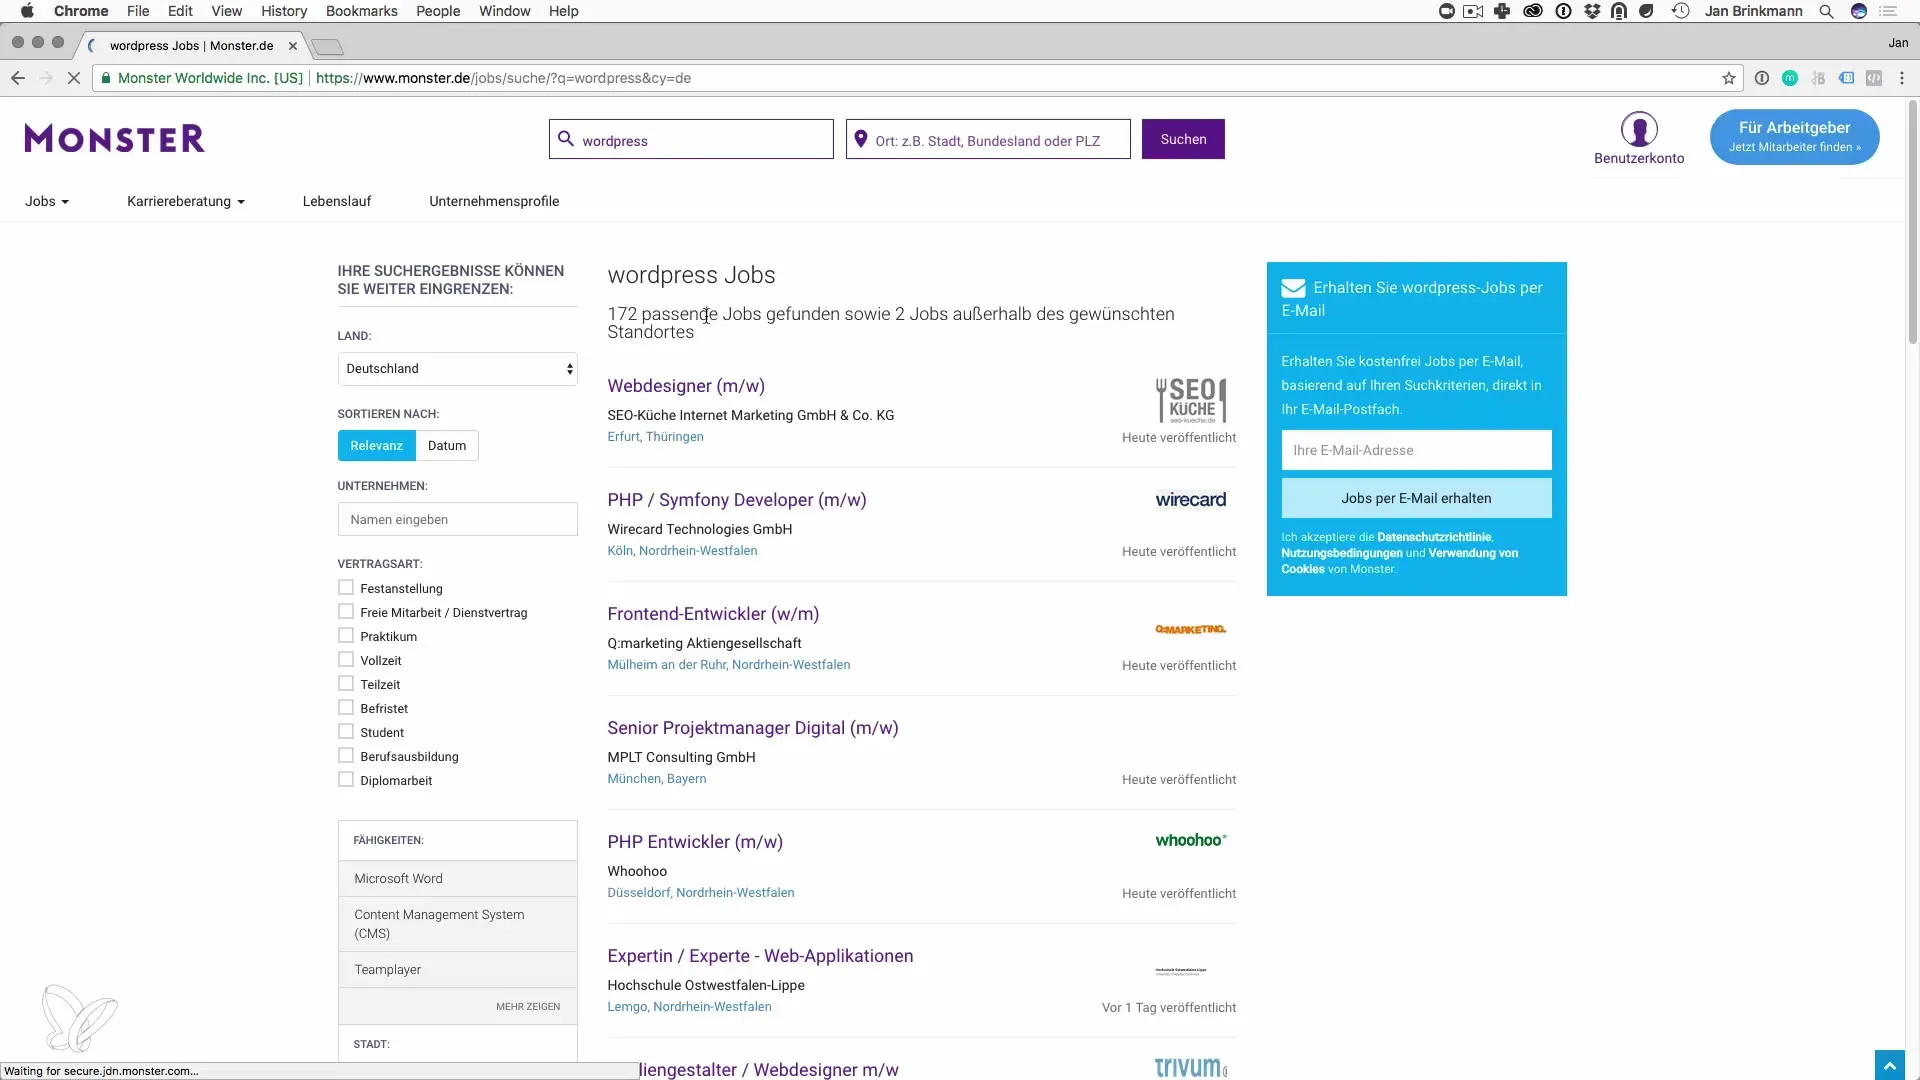Image resolution: width=1920 pixels, height=1080 pixels.
Task: Click the green extension icon in toolbar
Action: tap(1790, 78)
